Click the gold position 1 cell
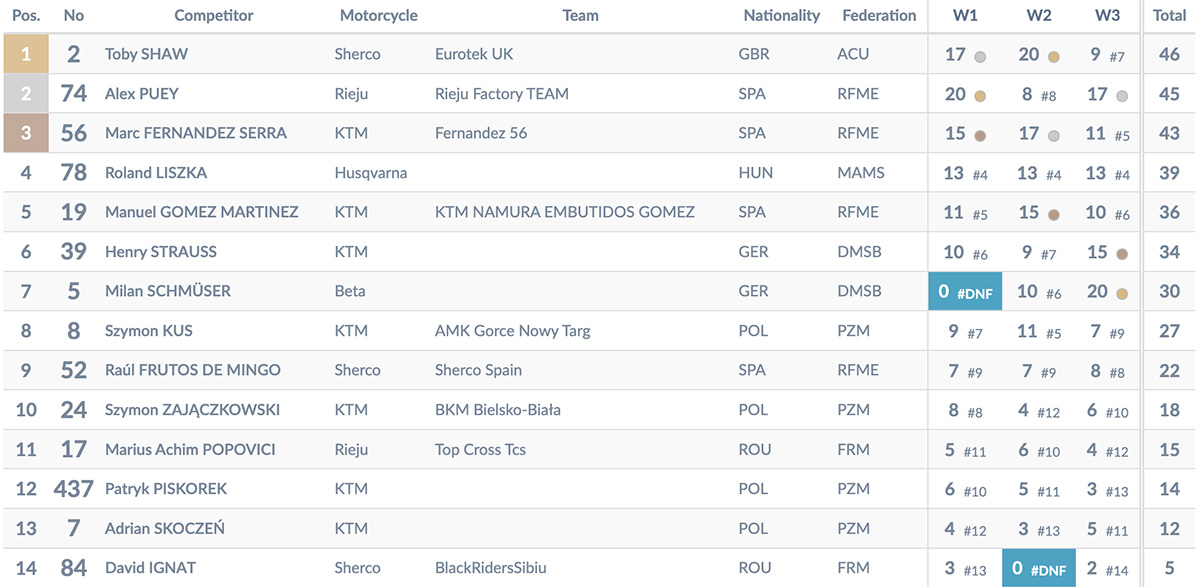Screen dimensions: 1200x588 (x=26, y=54)
